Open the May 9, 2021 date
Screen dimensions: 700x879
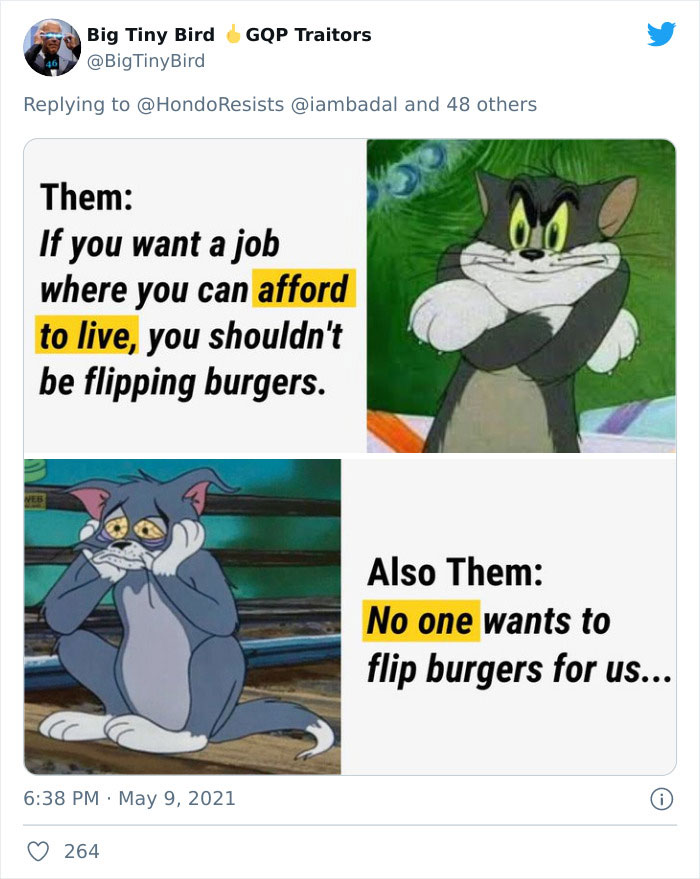[177, 798]
